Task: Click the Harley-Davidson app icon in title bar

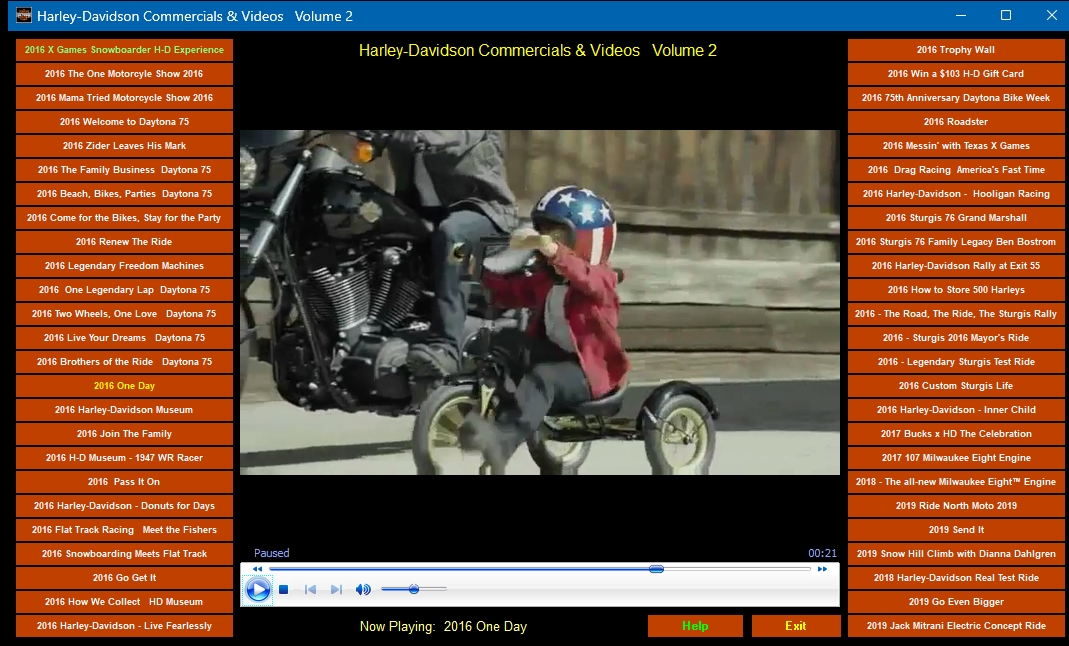Action: (x=23, y=15)
